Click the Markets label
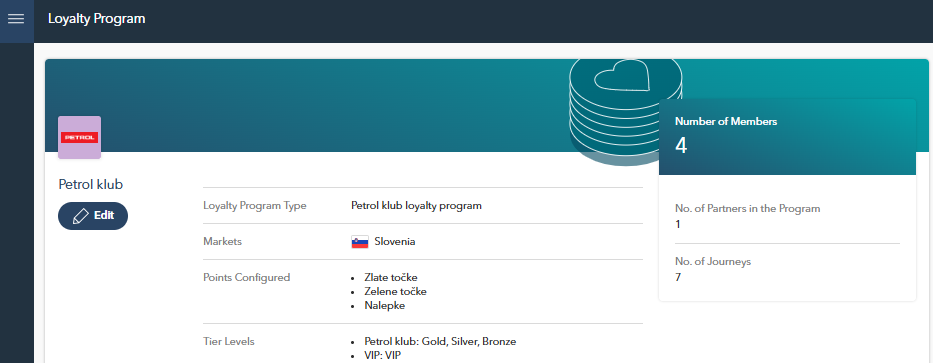Image resolution: width=933 pixels, height=363 pixels. pyautogui.click(x=223, y=242)
